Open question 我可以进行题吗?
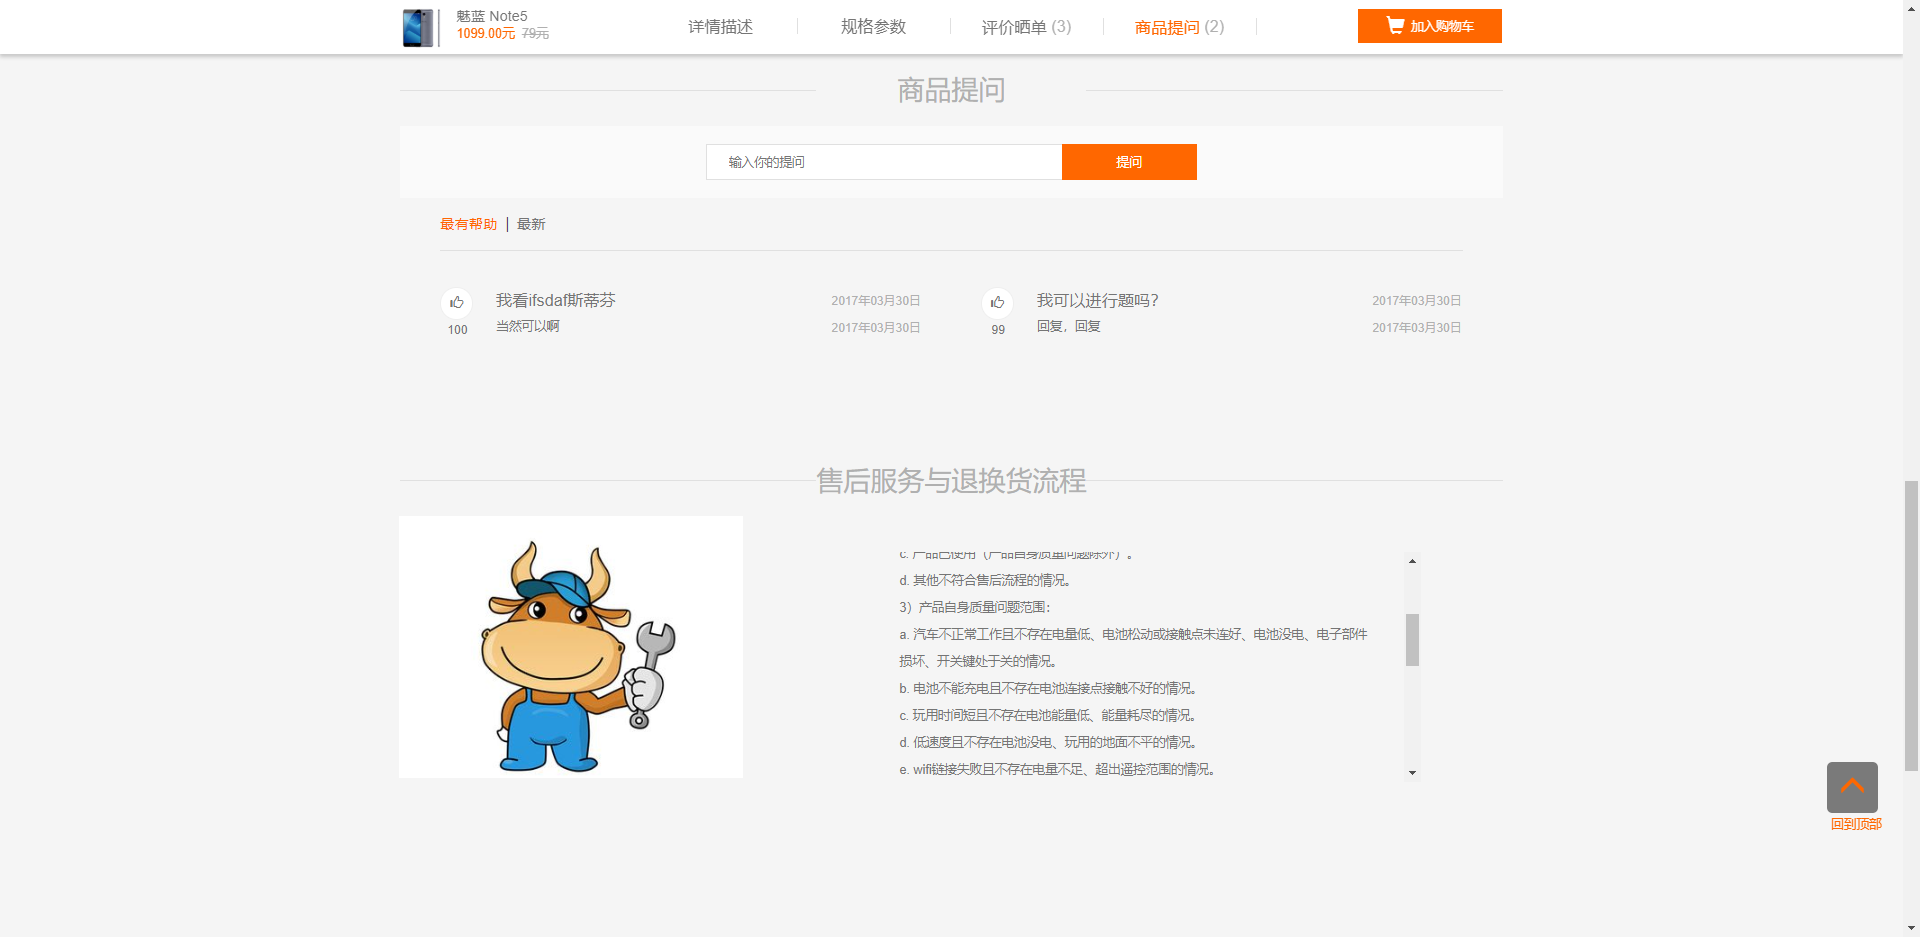Image resolution: width=1920 pixels, height=937 pixels. coord(1097,300)
